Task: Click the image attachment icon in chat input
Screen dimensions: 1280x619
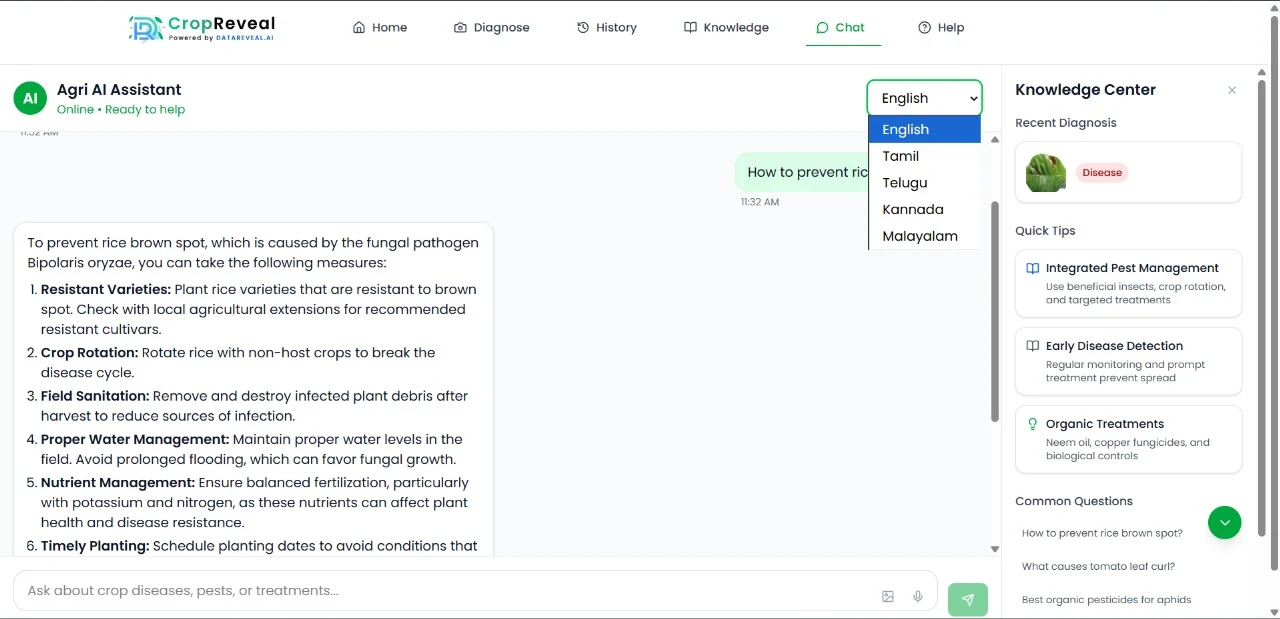Action: [x=887, y=595]
